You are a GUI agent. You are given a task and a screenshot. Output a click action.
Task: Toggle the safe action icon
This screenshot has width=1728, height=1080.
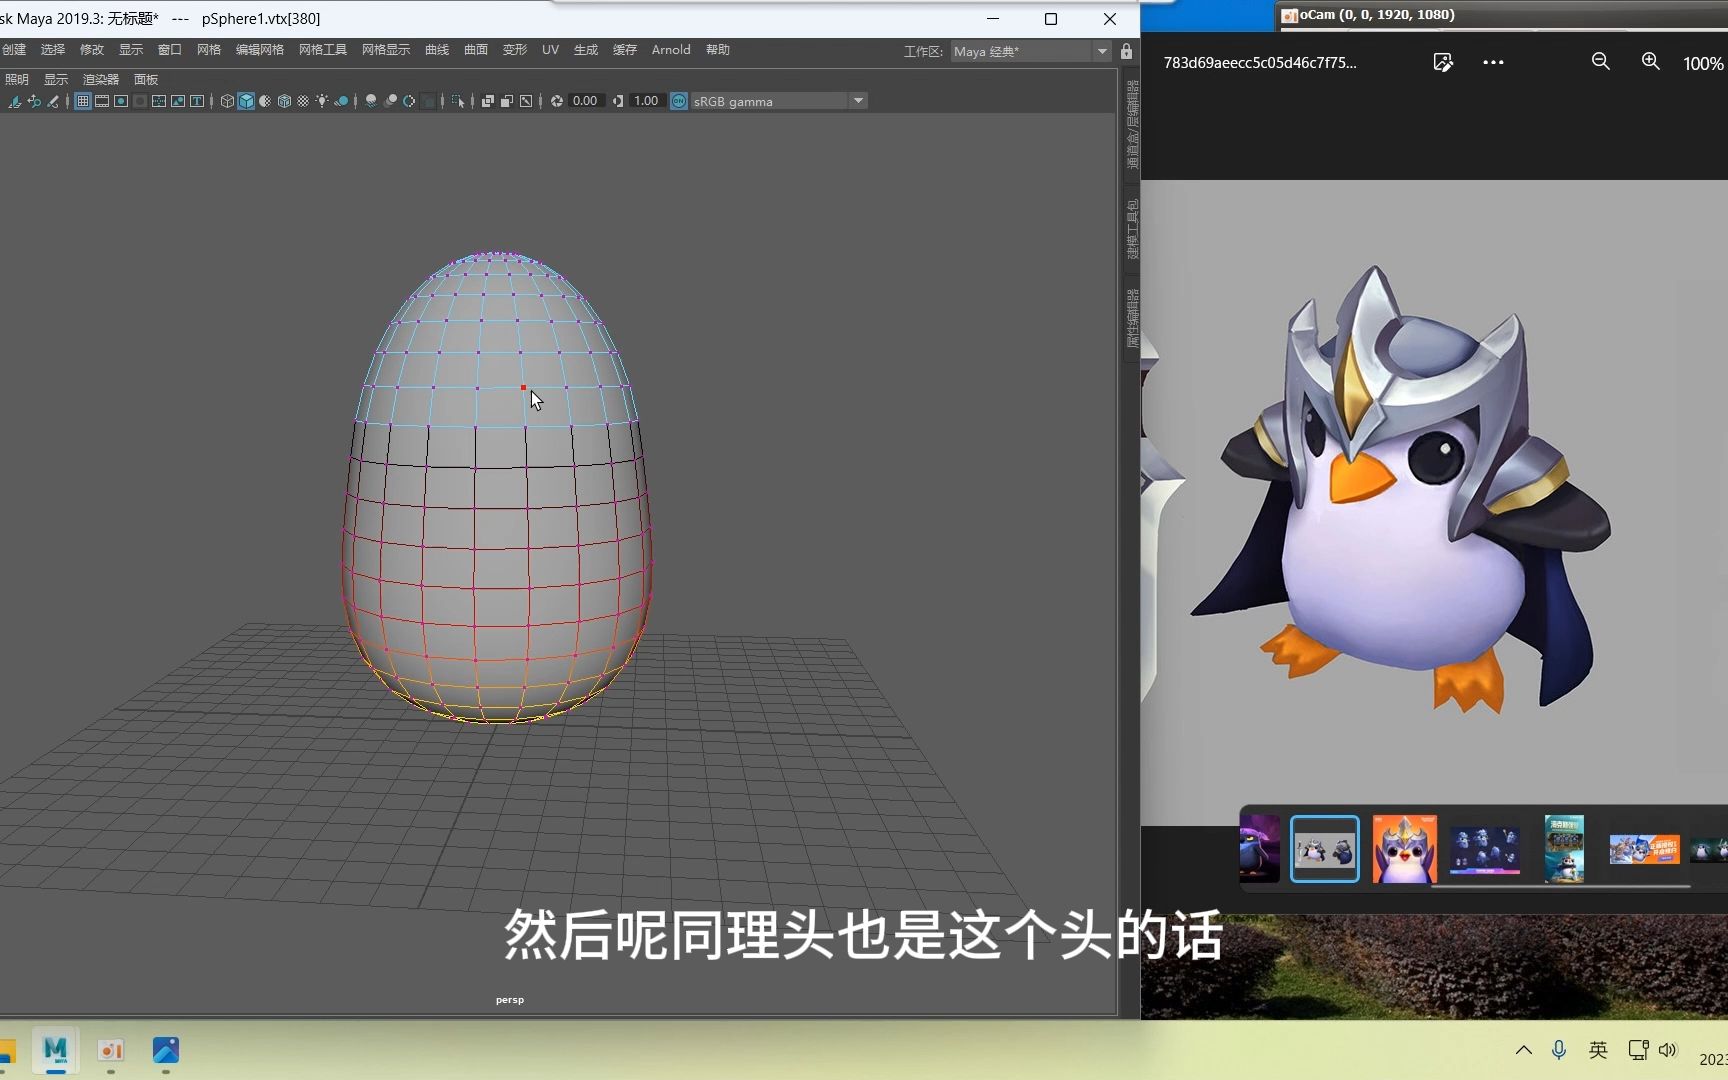[178, 101]
